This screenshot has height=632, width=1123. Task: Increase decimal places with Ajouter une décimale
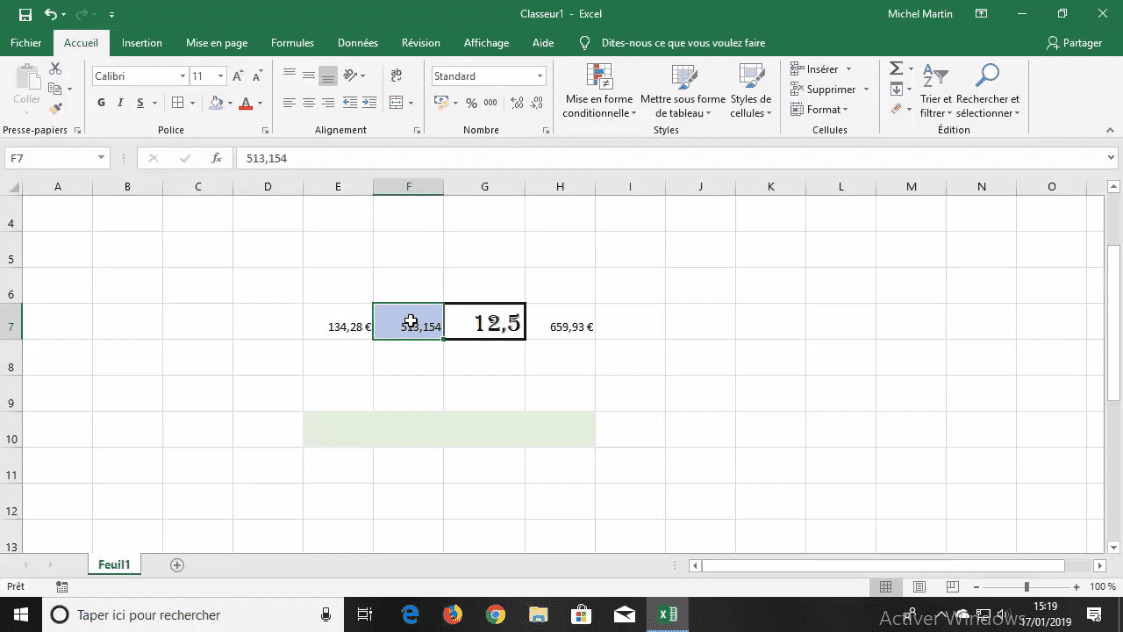point(516,102)
